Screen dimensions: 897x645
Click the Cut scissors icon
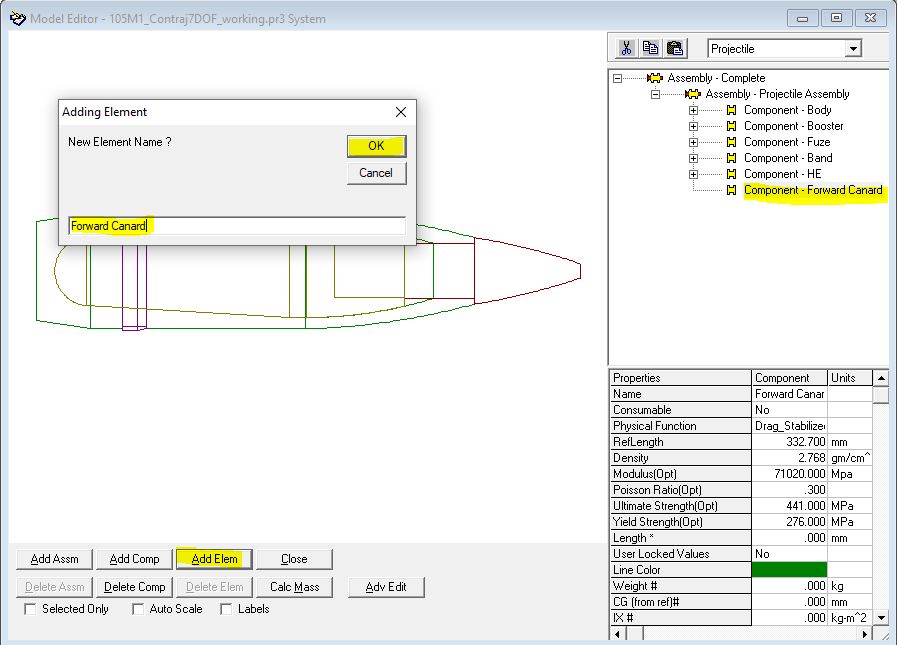(626, 48)
